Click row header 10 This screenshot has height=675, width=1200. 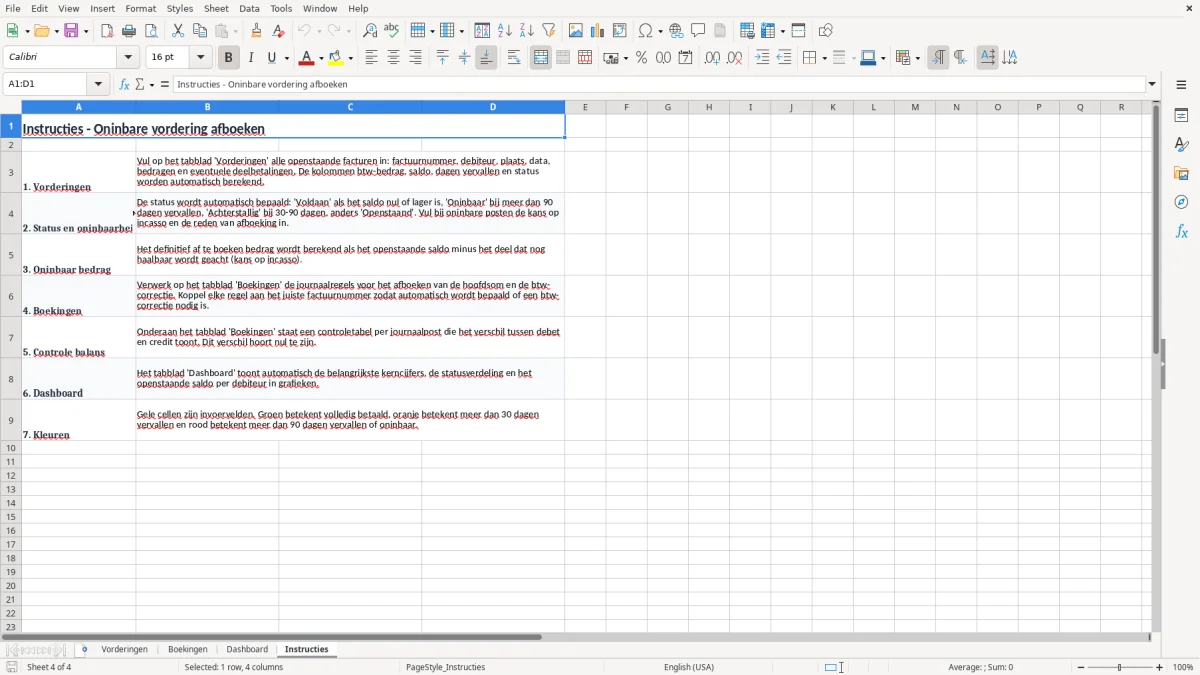[x=11, y=448]
